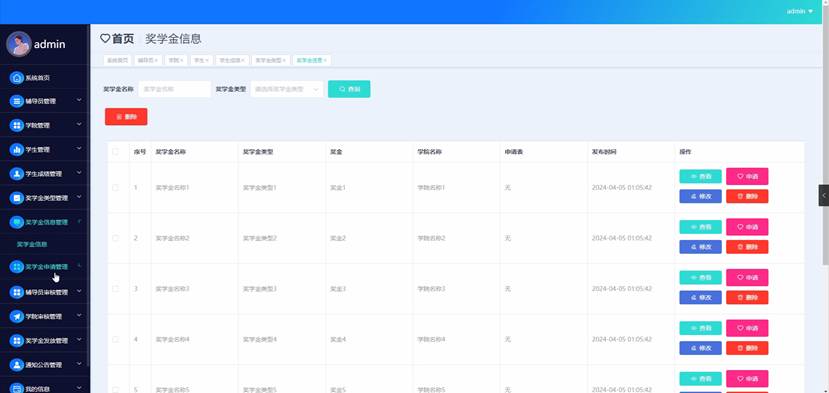This screenshot has height=393, width=829.
Task: Click the 奖学金申请管理 grid icon
Action: [x=17, y=267]
